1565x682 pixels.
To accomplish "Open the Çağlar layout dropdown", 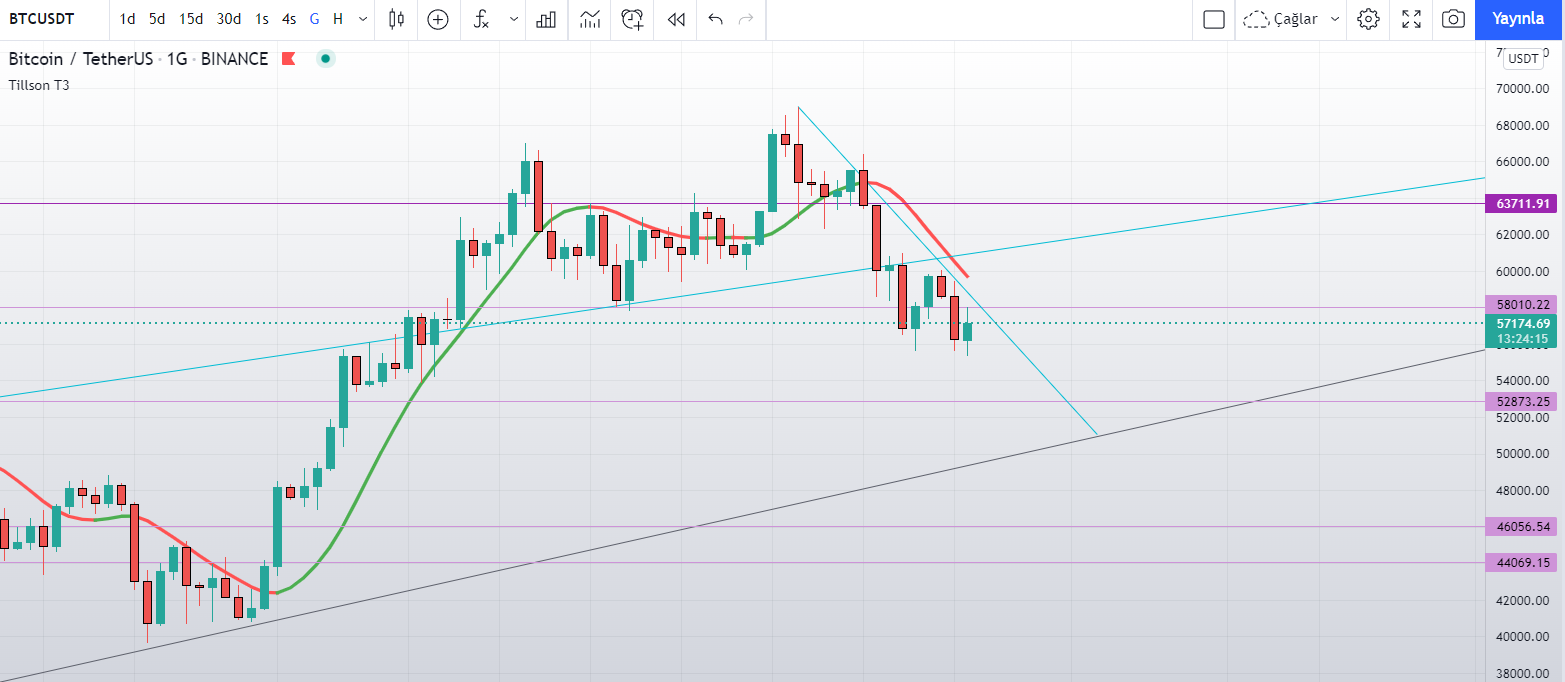I will (1292, 19).
